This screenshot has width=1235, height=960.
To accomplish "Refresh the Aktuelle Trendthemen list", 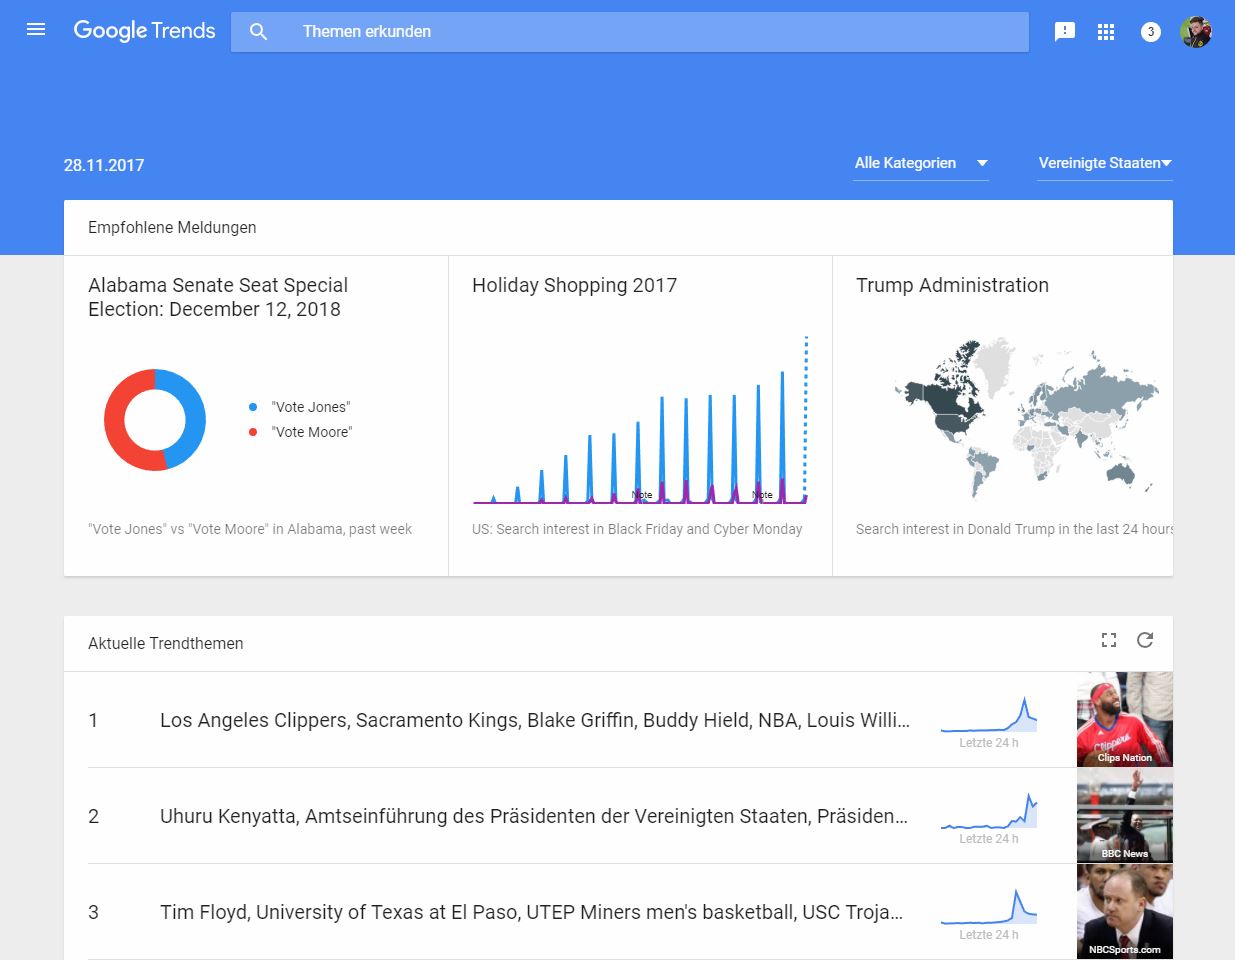I will pyautogui.click(x=1145, y=640).
